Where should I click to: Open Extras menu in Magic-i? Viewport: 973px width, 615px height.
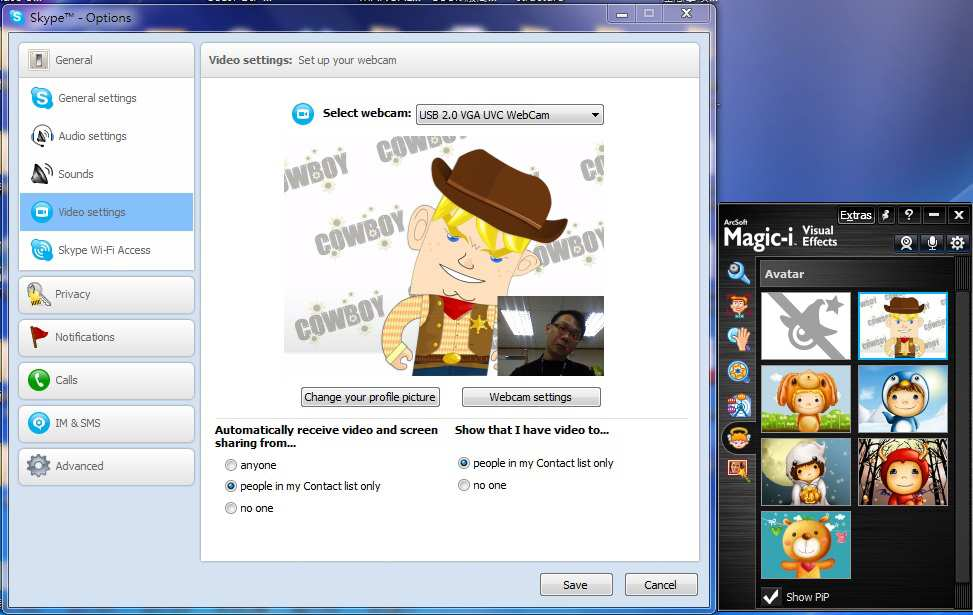coord(856,215)
